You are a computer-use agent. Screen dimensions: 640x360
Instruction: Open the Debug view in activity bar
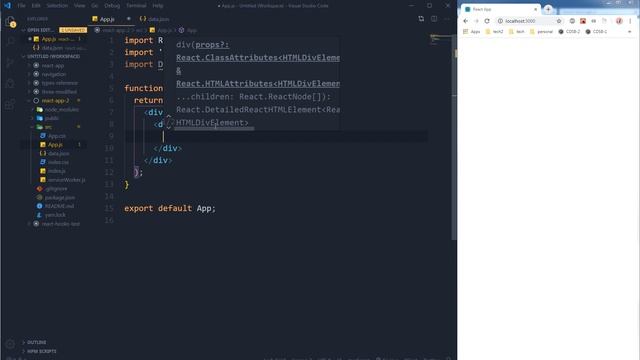[10, 84]
